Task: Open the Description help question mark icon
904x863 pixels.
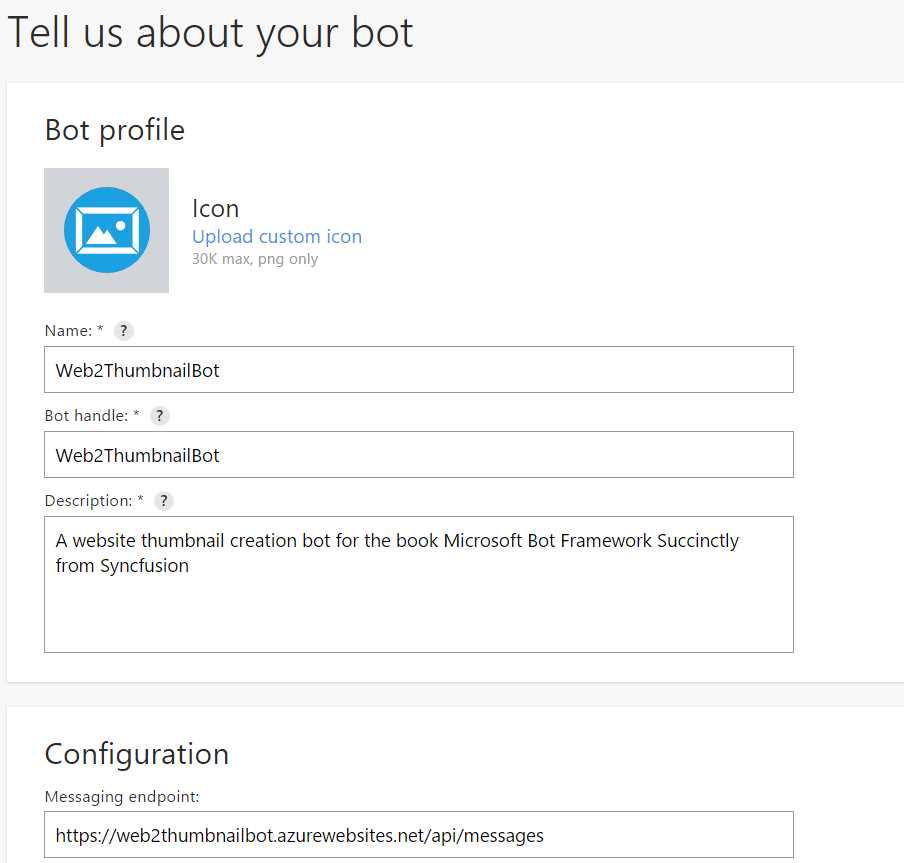Action: tap(163, 500)
